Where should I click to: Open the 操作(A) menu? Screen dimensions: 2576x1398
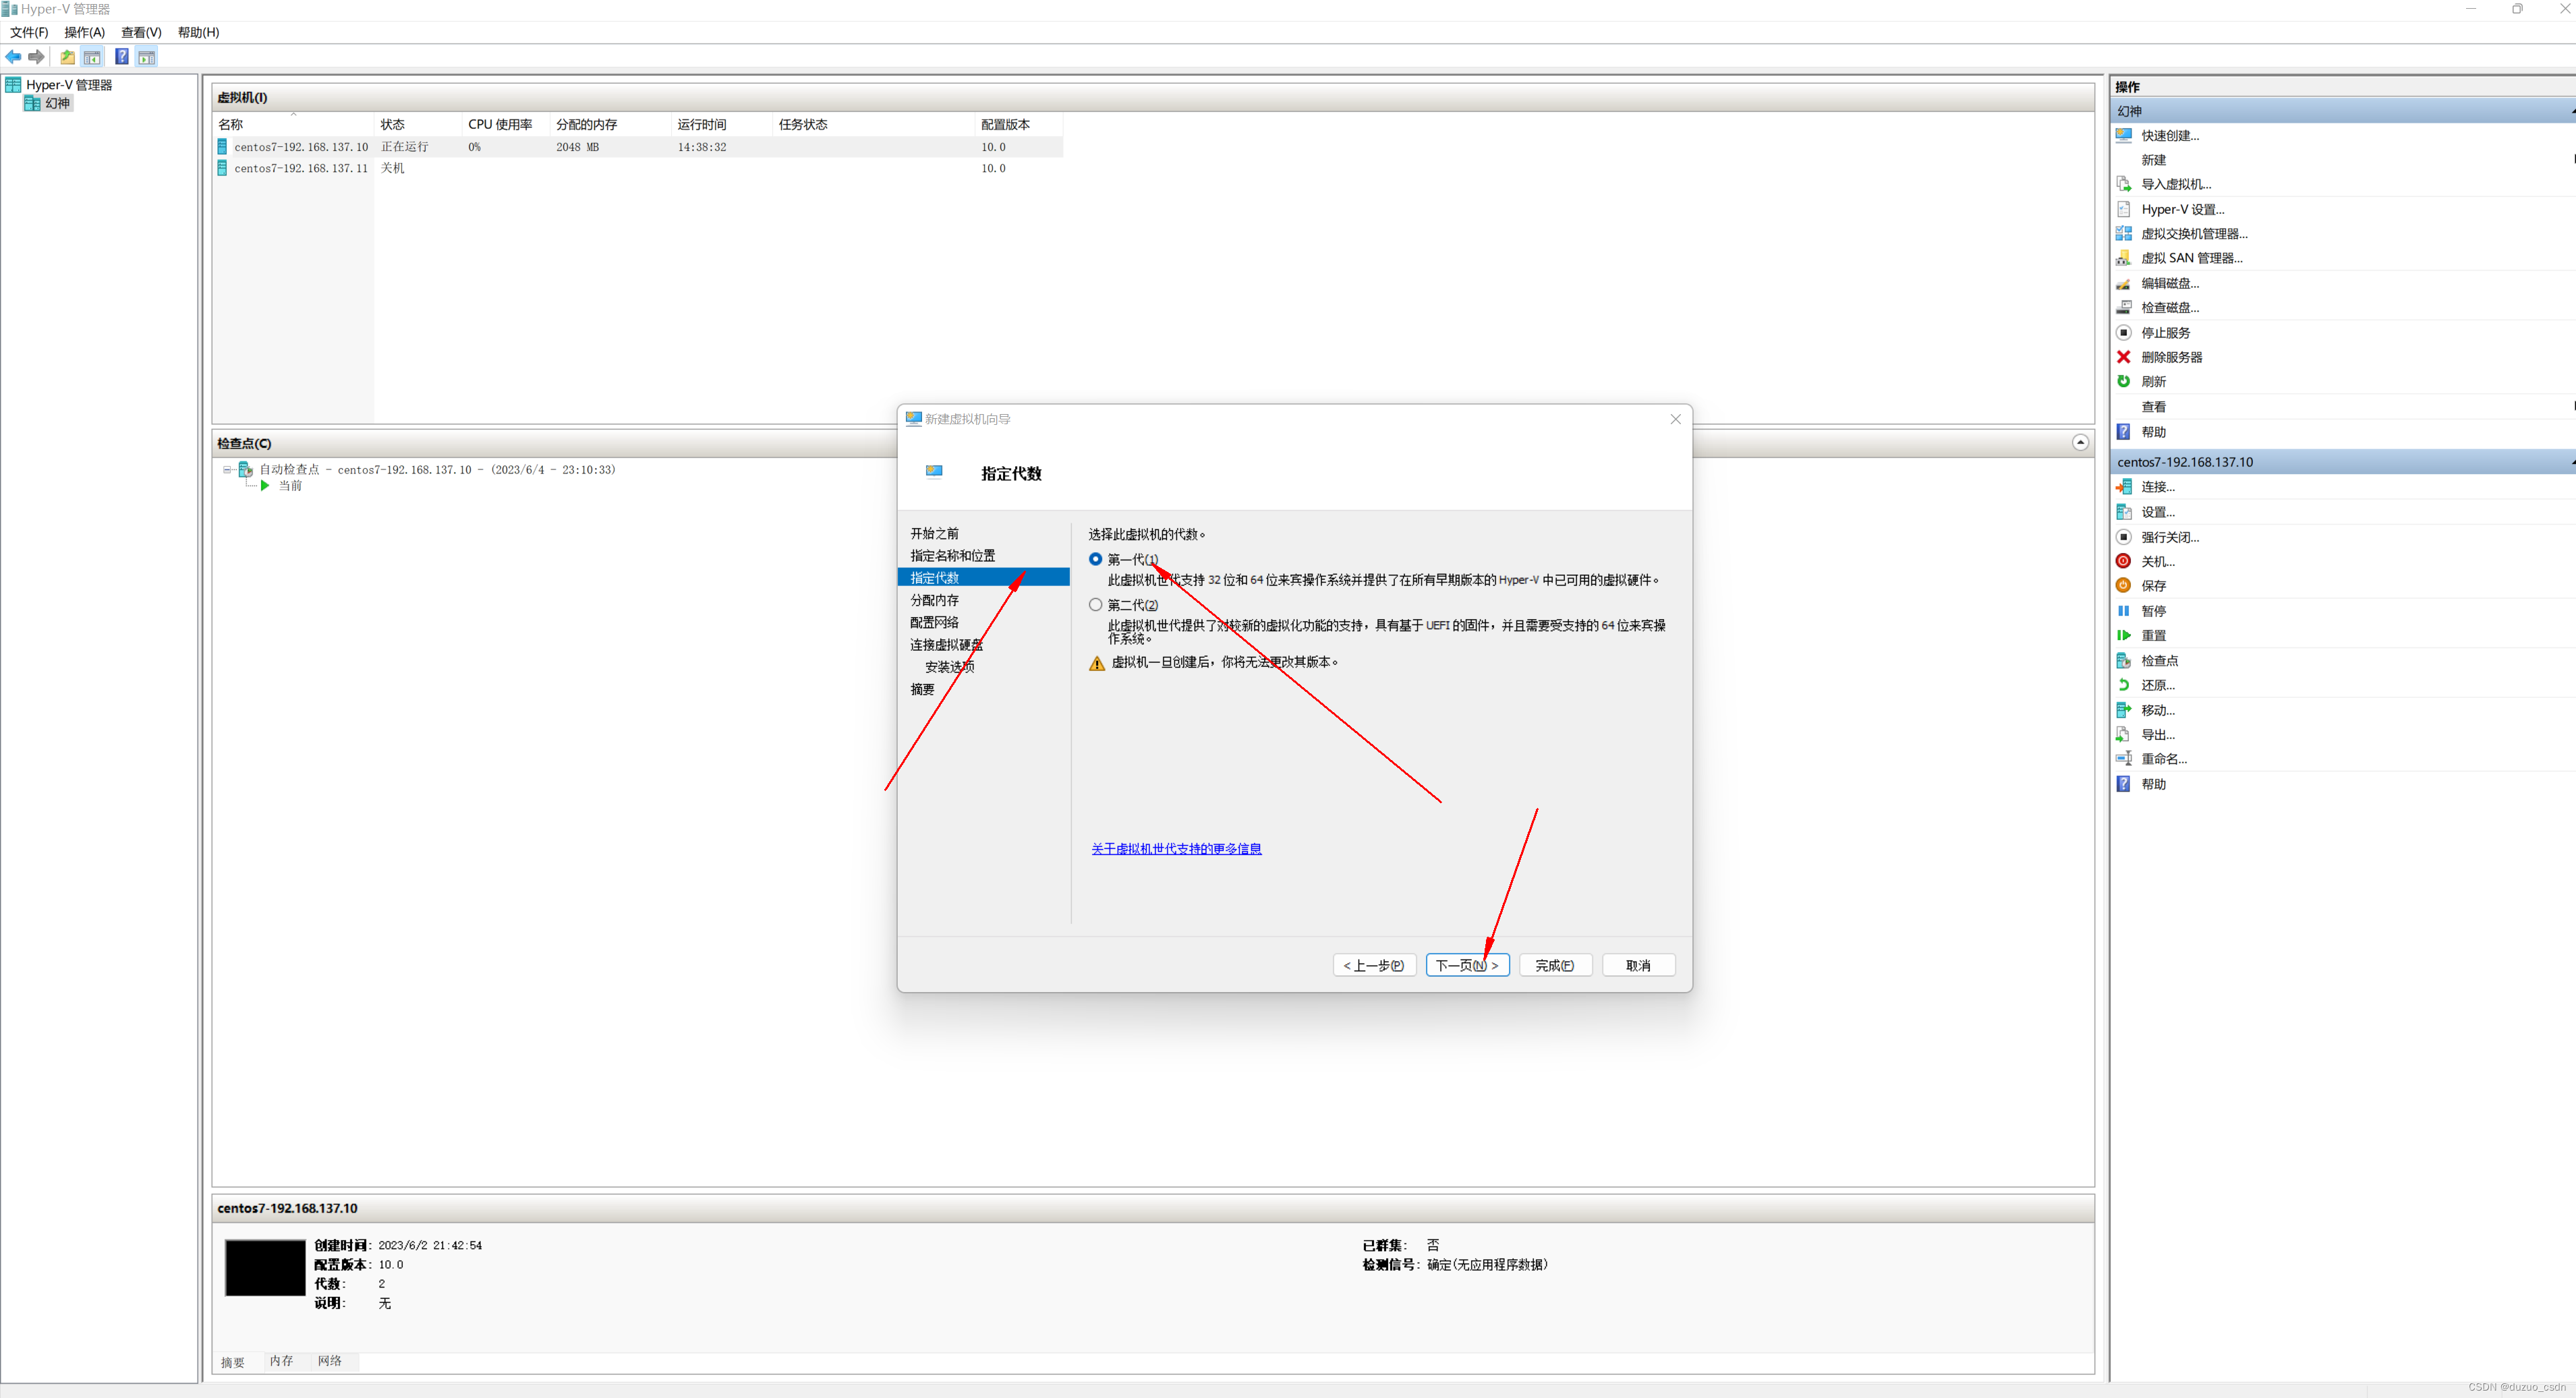pos(84,32)
